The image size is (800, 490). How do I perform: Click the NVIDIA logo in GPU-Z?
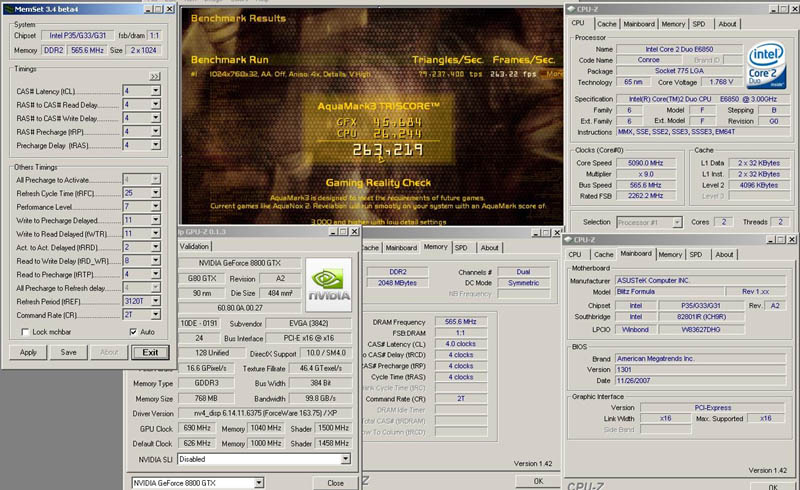click(329, 285)
